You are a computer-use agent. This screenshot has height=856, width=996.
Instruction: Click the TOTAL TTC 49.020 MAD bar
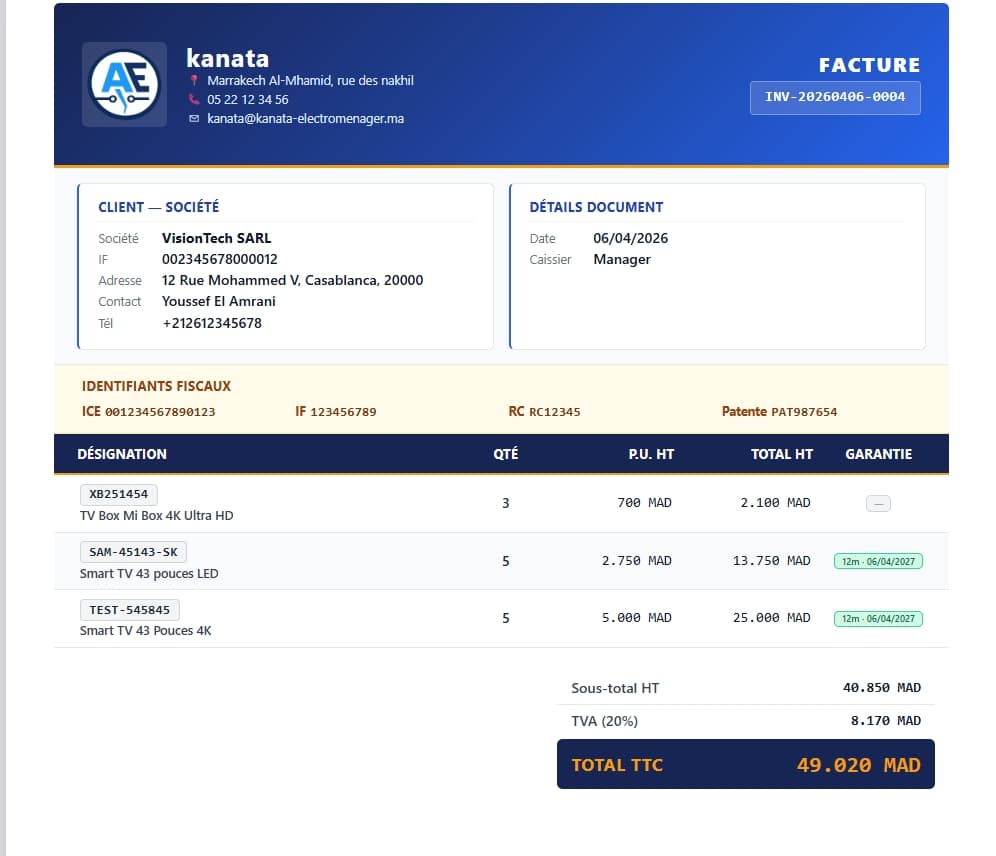click(745, 764)
